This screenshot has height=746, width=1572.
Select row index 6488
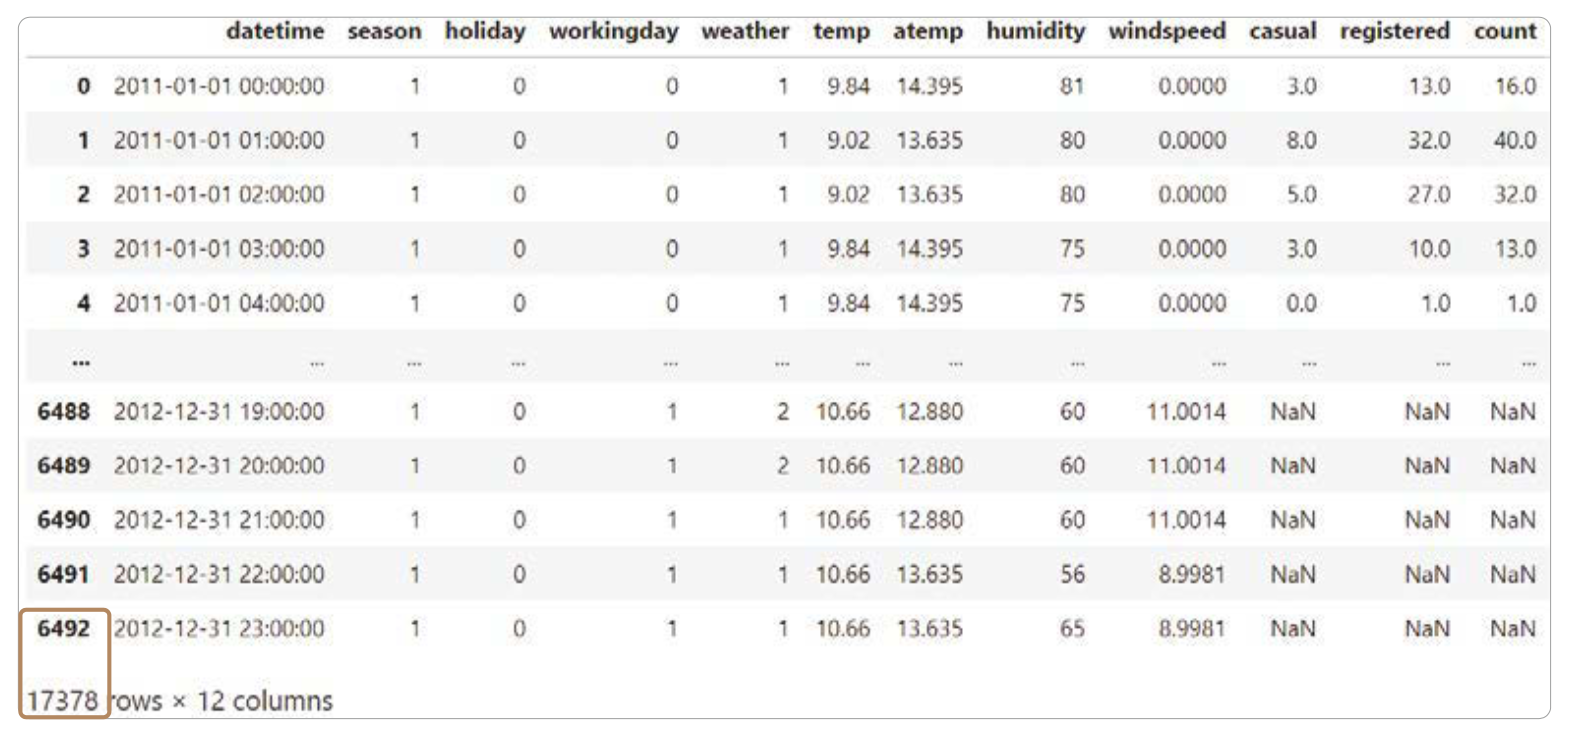(x=63, y=412)
